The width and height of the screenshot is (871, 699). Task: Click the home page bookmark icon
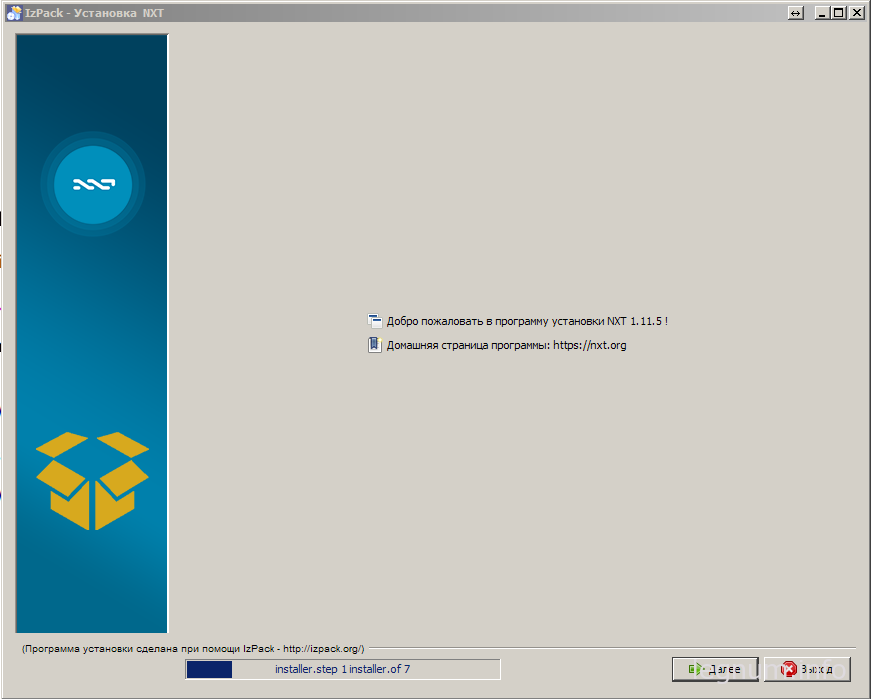375,345
